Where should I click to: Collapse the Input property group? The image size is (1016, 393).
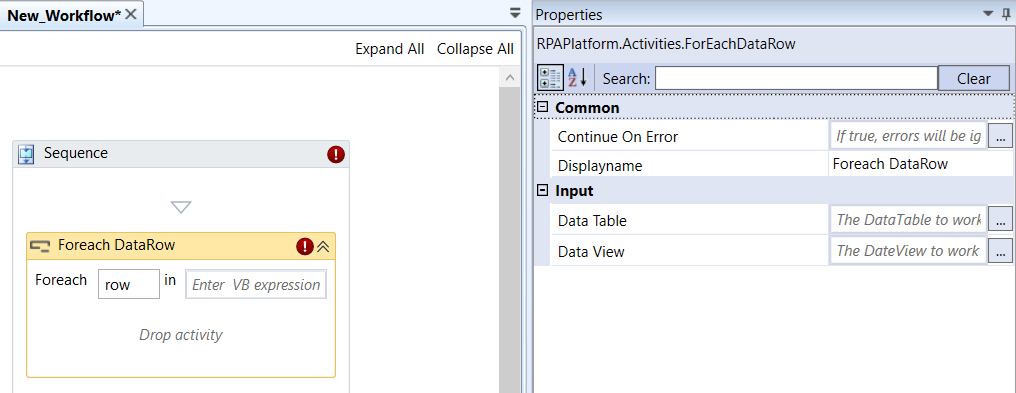pos(543,190)
